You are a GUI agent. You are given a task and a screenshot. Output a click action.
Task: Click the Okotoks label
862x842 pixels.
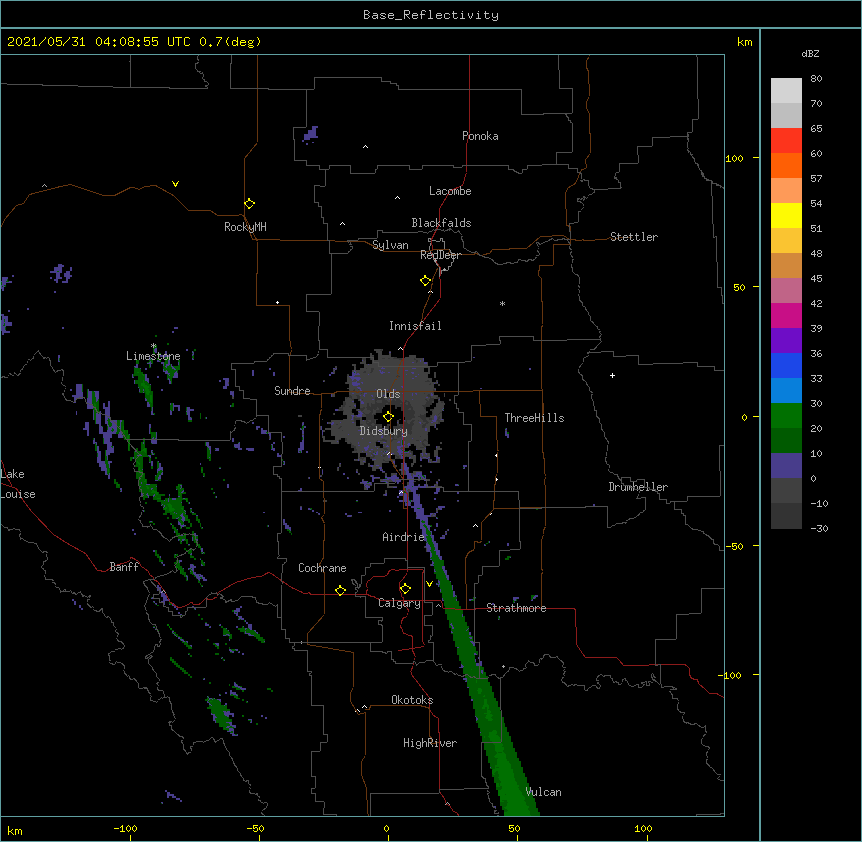click(412, 700)
